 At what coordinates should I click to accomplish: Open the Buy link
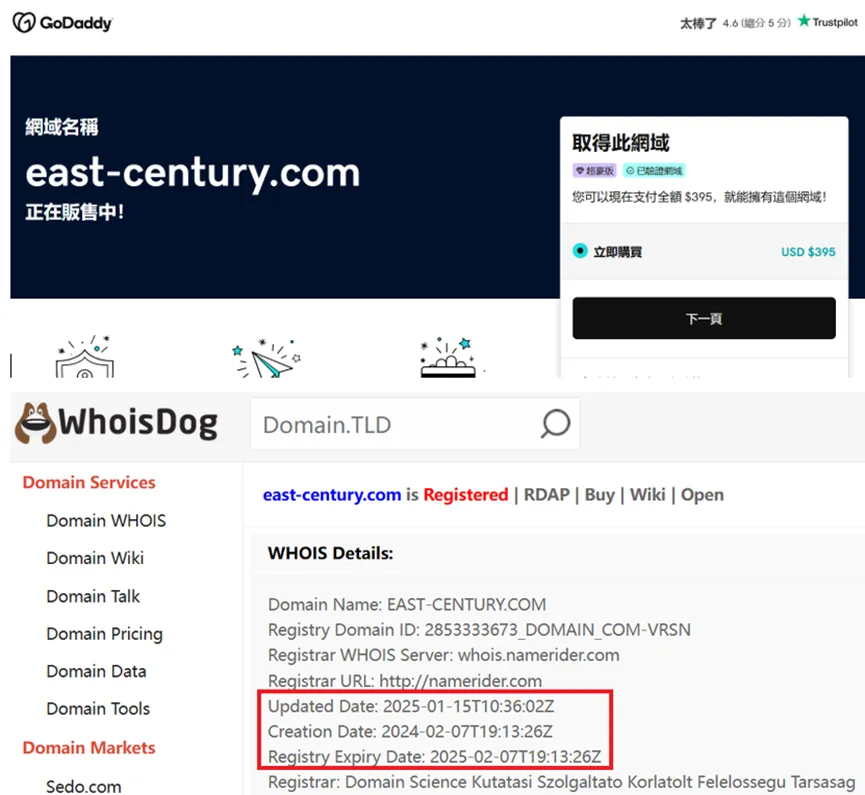click(x=600, y=495)
